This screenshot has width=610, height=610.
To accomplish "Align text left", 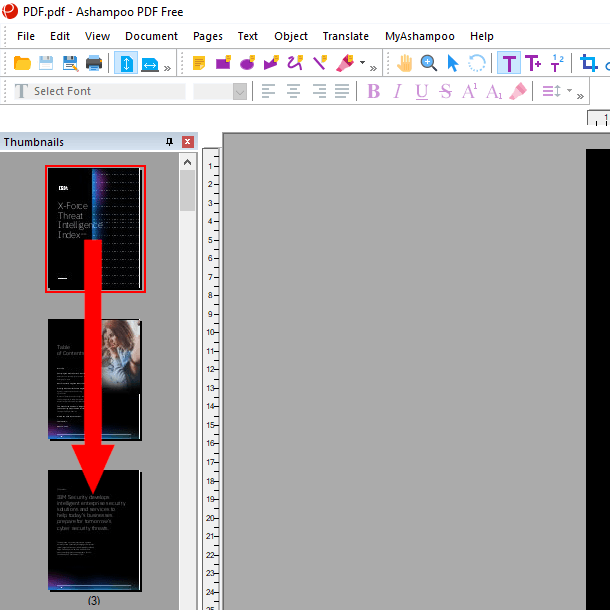I will (268, 91).
